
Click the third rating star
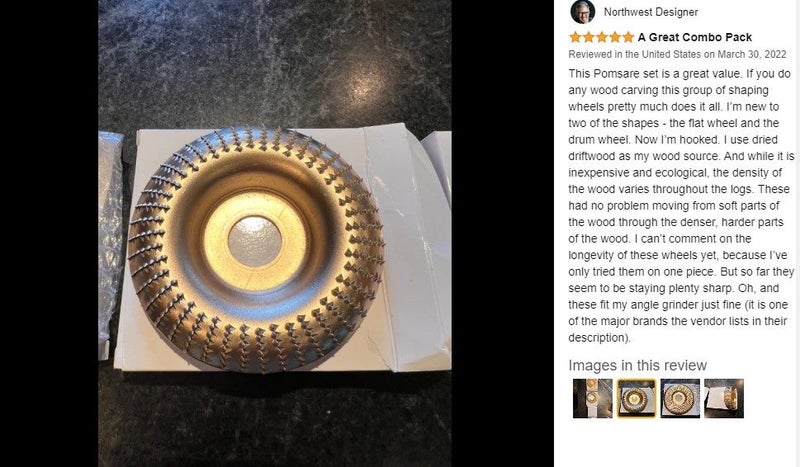tap(602, 37)
